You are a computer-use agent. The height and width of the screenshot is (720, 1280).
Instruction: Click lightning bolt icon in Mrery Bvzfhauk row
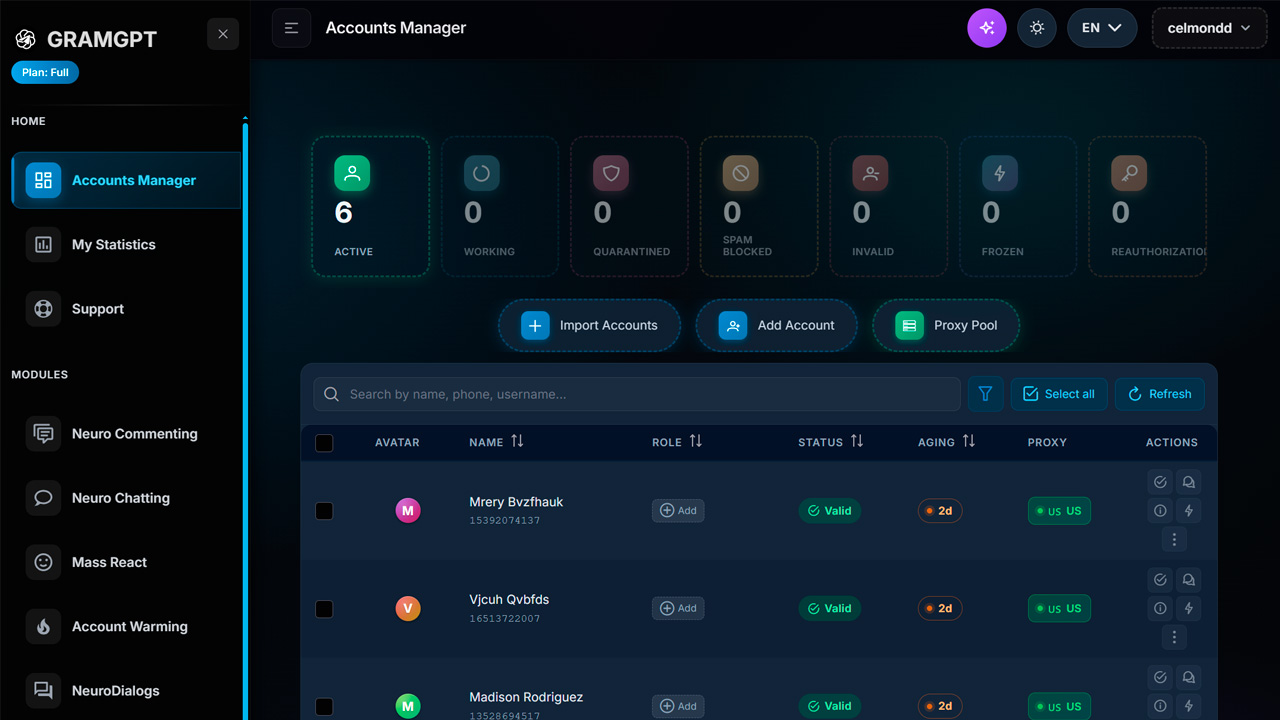[1188, 510]
